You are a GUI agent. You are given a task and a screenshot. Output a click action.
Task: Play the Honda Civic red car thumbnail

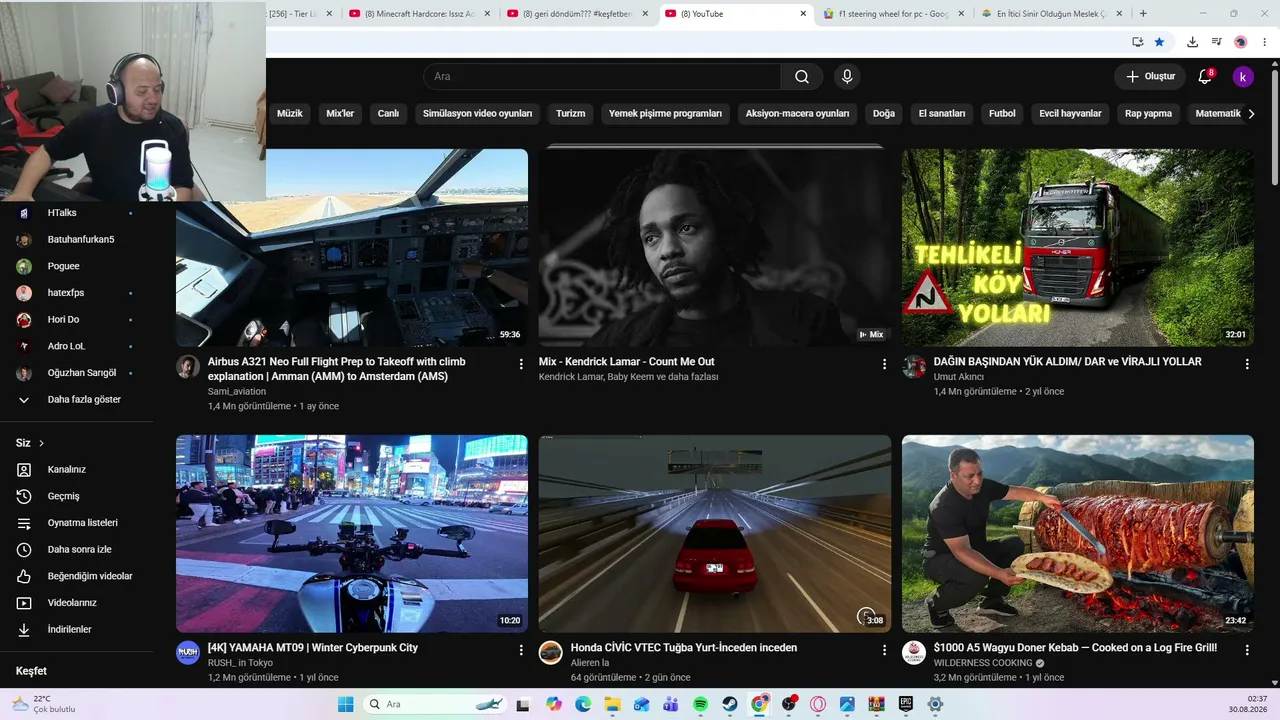click(715, 534)
